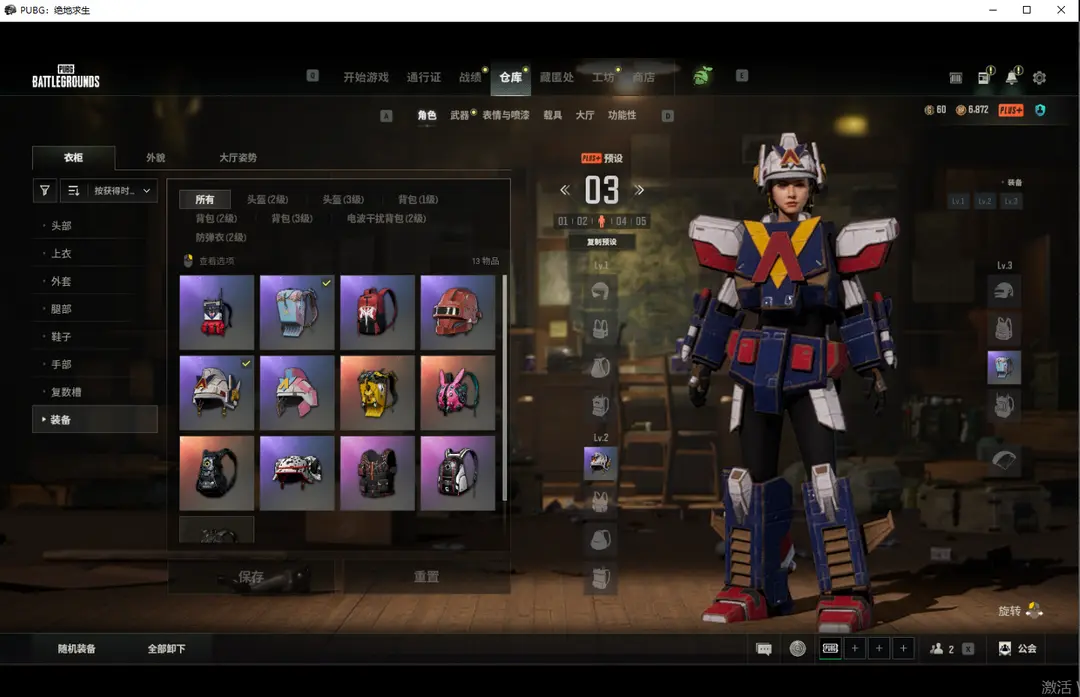The width and height of the screenshot is (1080, 697).
Task: Switch to 衣柜 wardrobe tab
Action: [x=74, y=158]
